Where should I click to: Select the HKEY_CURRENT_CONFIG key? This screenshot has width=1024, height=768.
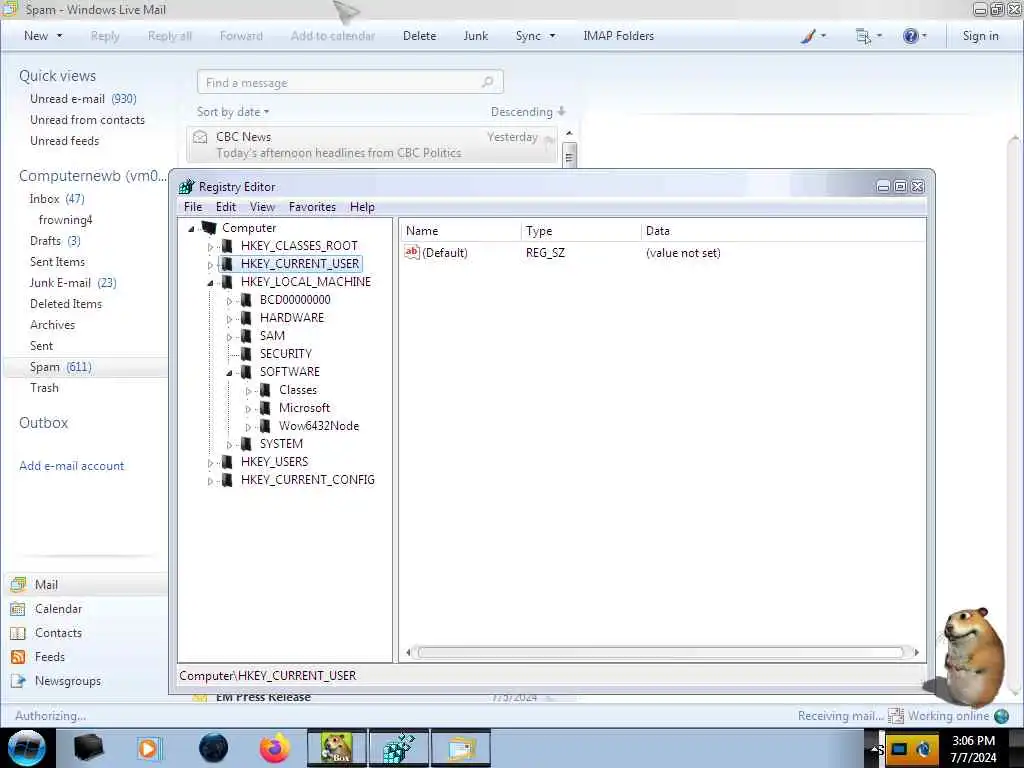click(308, 480)
